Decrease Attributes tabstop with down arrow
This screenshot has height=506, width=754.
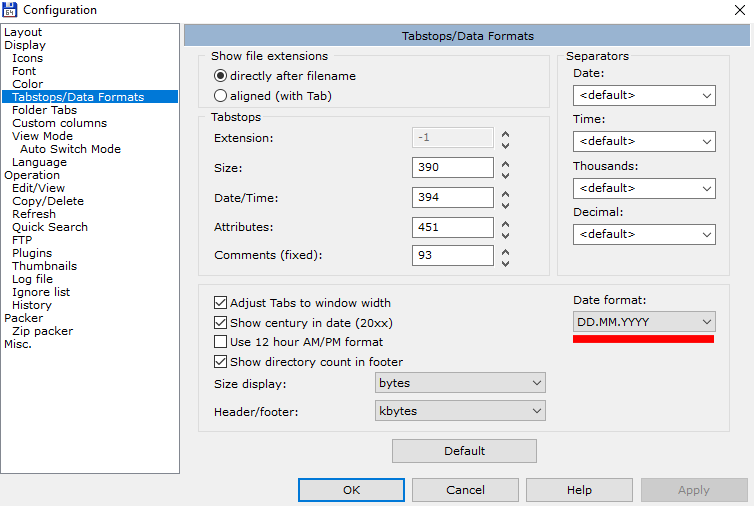tap(505, 235)
